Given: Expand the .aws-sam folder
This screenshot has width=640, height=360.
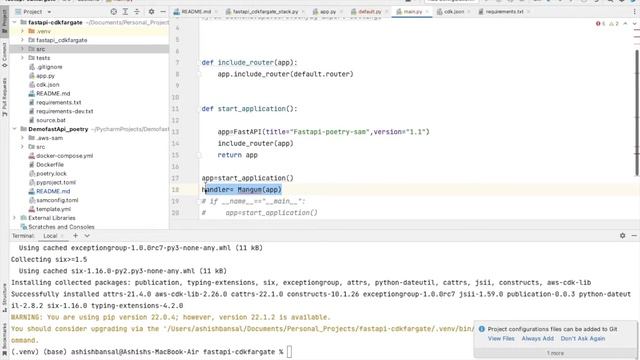Looking at the screenshot, I should [22, 138].
